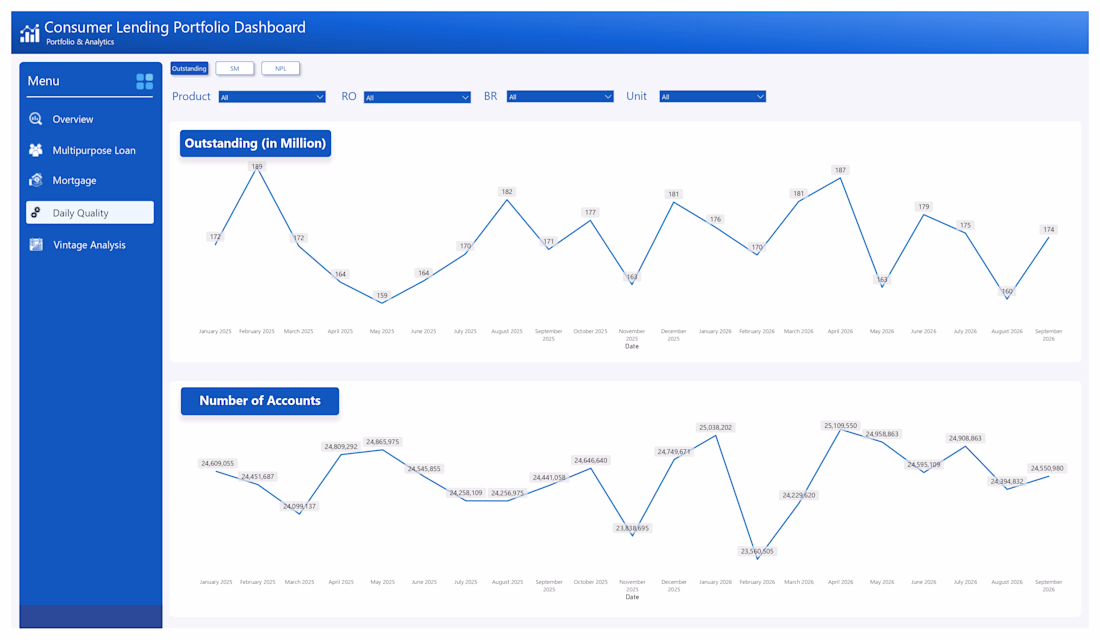Select the 25,109,550 data label
This screenshot has height=640, width=1100.
[x=840, y=425]
